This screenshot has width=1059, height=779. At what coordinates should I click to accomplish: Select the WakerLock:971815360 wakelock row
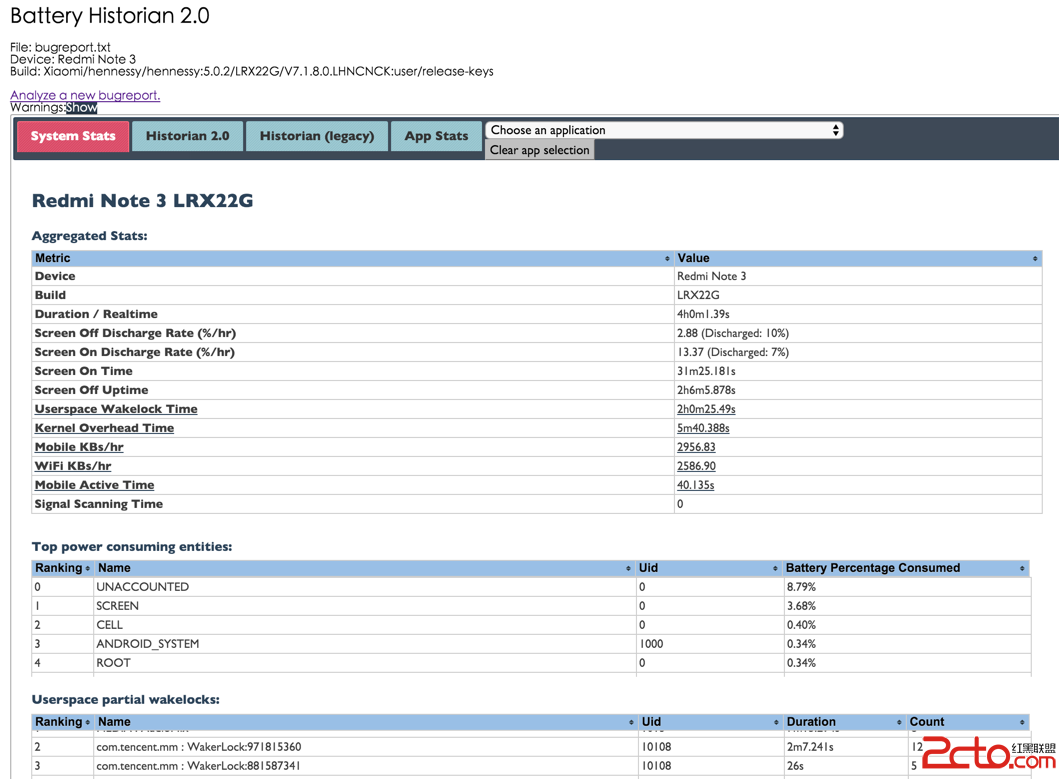point(199,747)
